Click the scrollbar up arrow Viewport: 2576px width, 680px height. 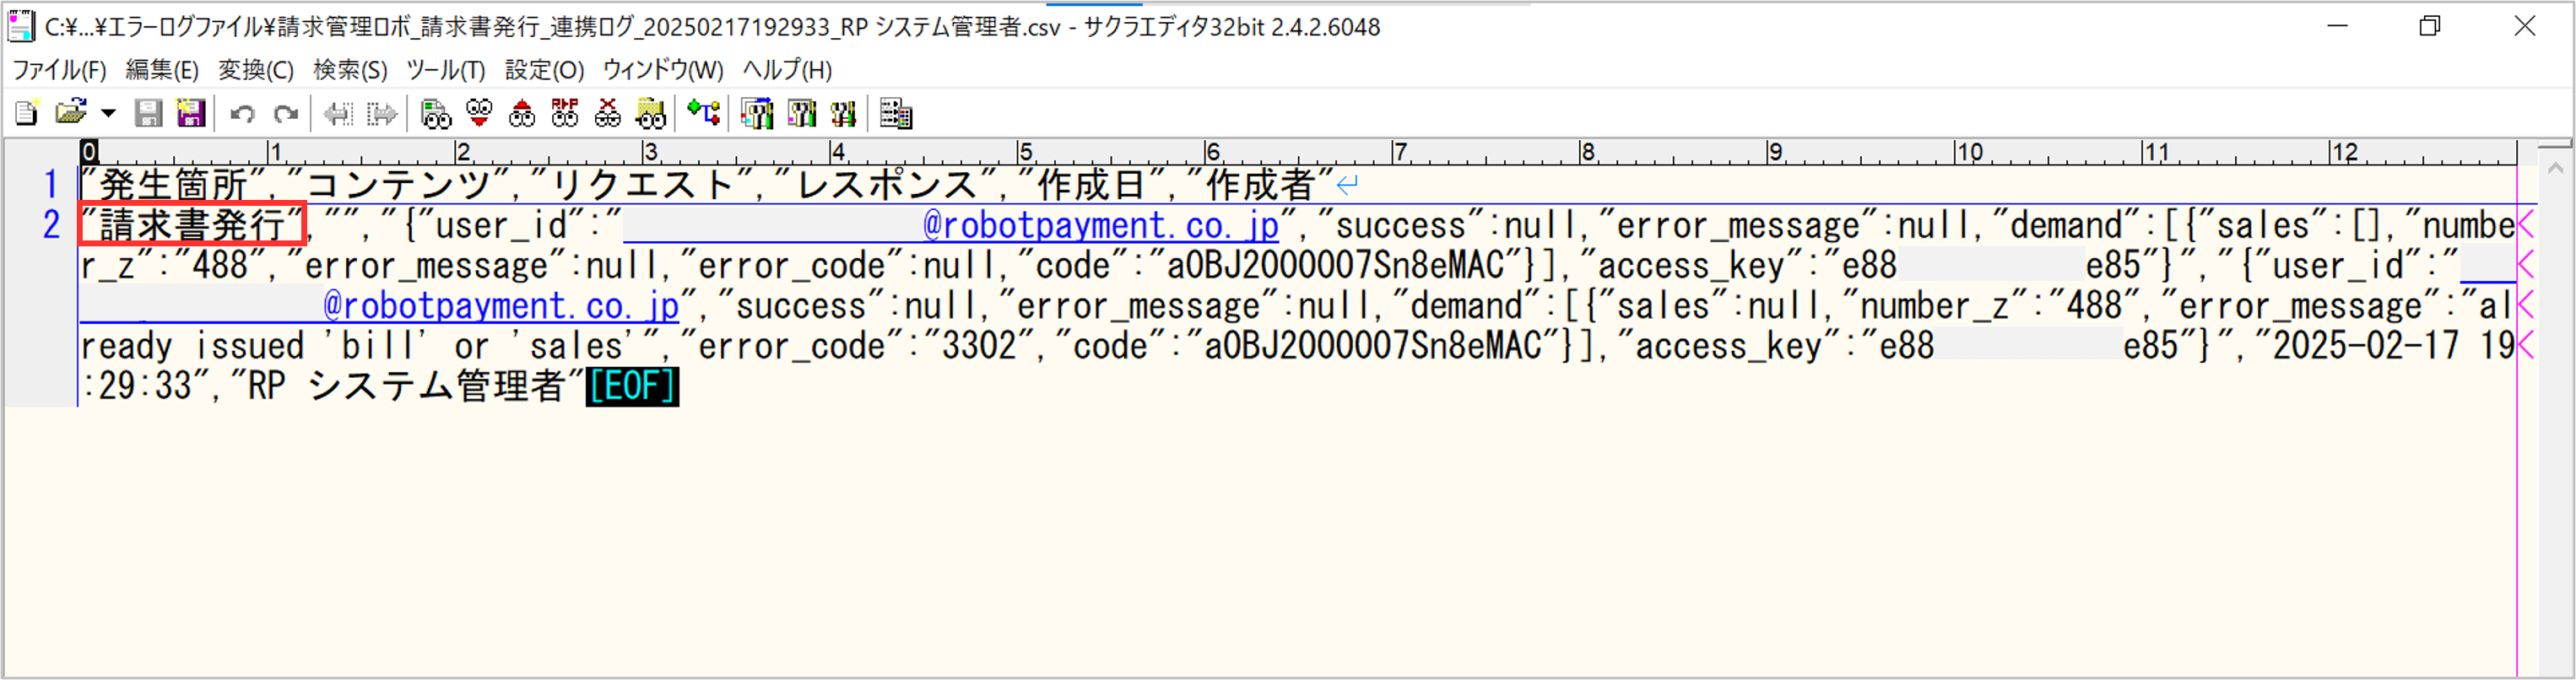(2555, 168)
